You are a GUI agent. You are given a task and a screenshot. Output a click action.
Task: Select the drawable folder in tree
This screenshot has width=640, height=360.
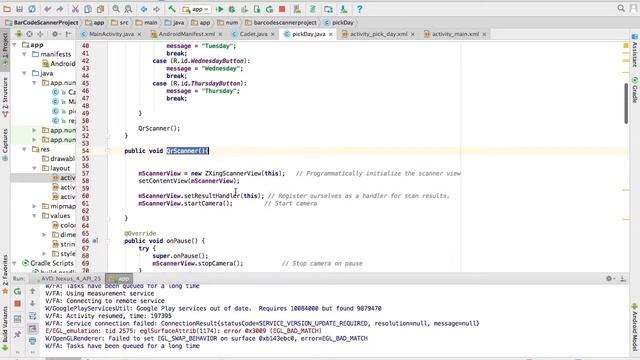click(x=58, y=158)
